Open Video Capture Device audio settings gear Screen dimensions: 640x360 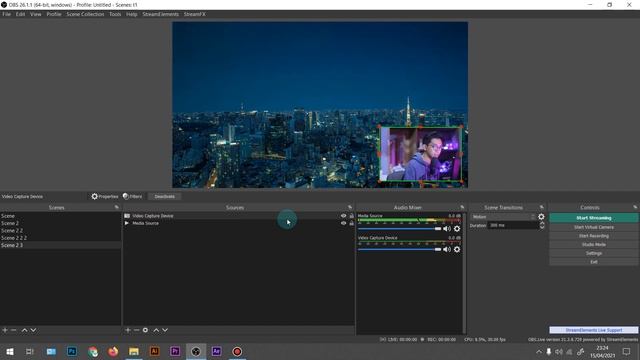pos(457,249)
